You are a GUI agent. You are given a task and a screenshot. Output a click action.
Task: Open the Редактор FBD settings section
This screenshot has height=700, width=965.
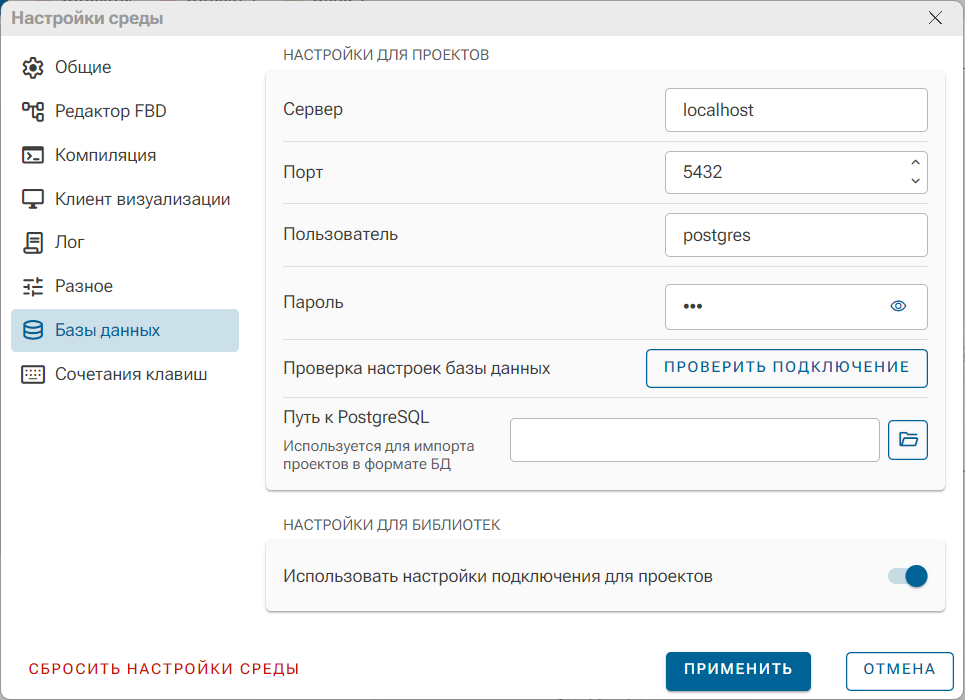[125, 111]
